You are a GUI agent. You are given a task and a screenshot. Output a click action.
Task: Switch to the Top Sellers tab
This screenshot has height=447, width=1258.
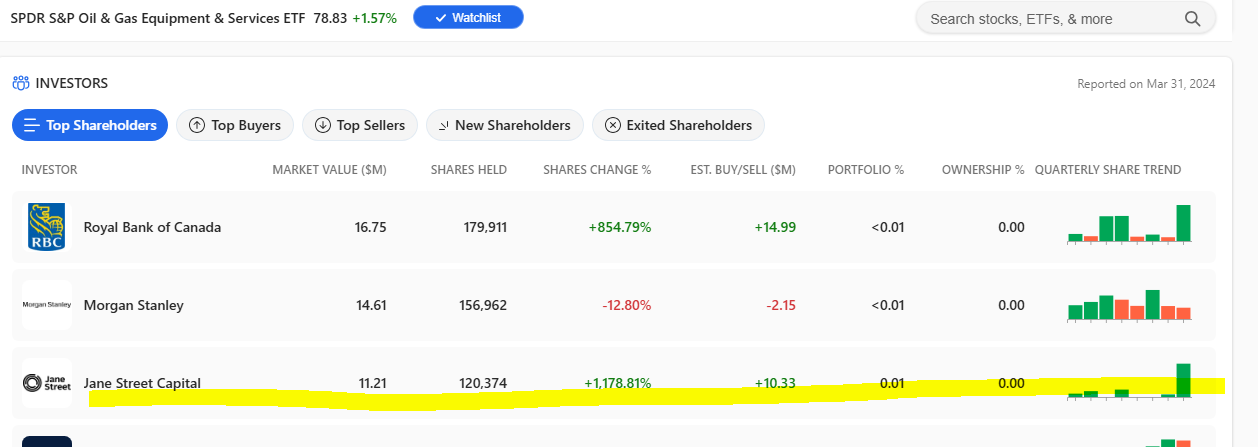360,125
